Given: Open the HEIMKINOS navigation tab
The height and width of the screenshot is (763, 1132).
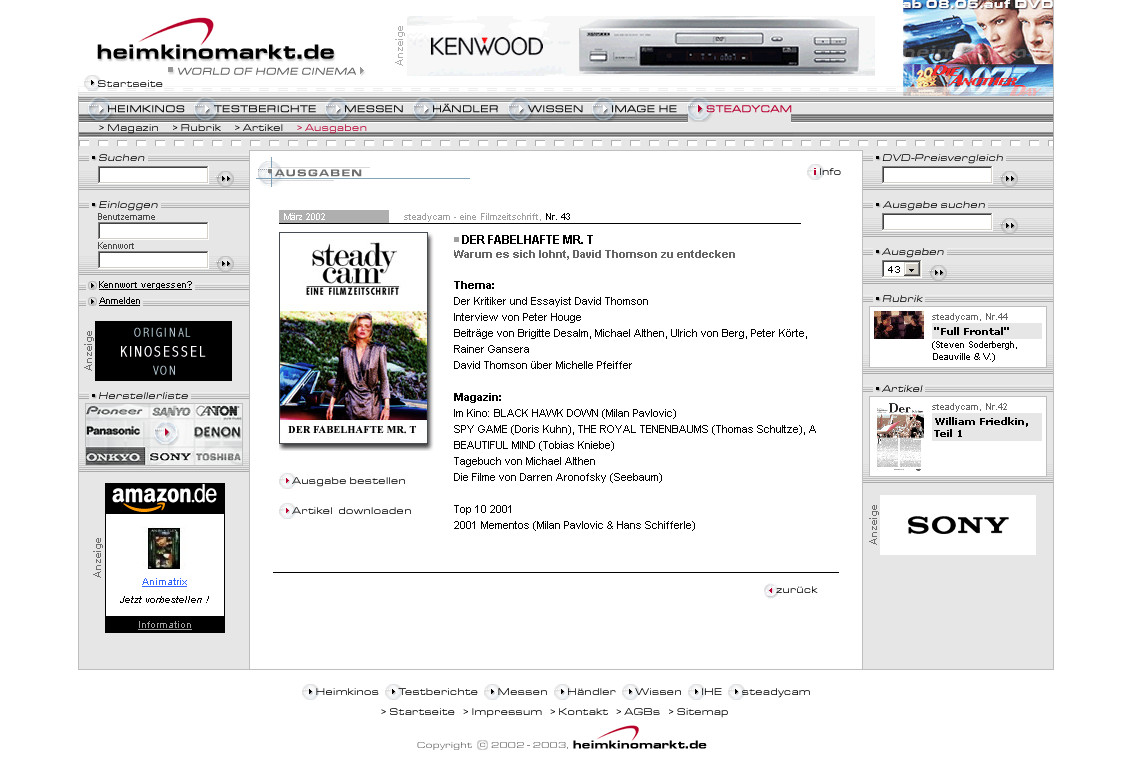Looking at the screenshot, I should (x=137, y=109).
